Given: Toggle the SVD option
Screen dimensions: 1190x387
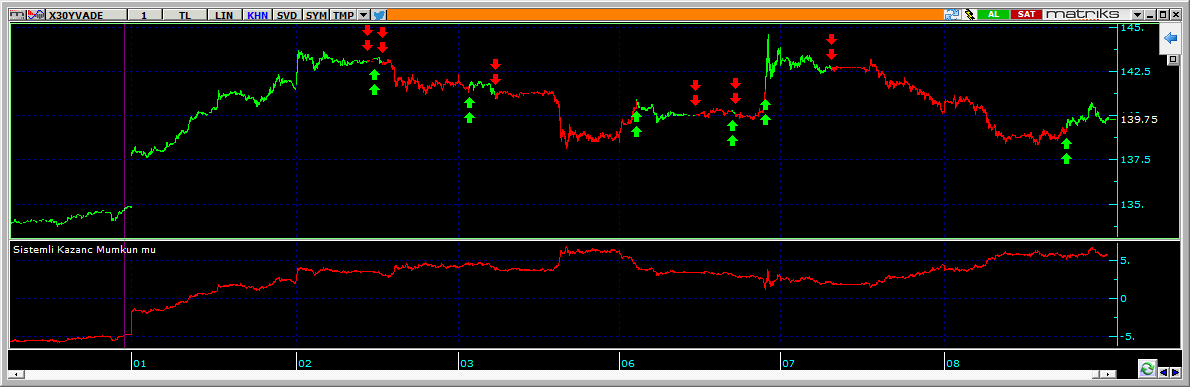Looking at the screenshot, I should point(287,14).
